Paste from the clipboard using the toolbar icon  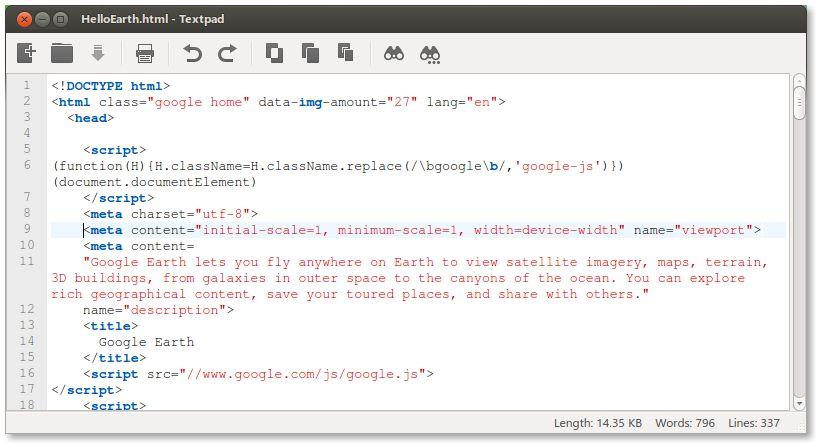coord(346,53)
